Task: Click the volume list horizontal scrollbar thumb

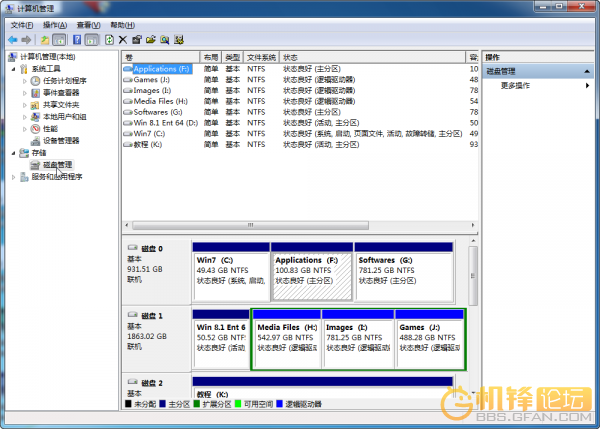Action: (250, 225)
